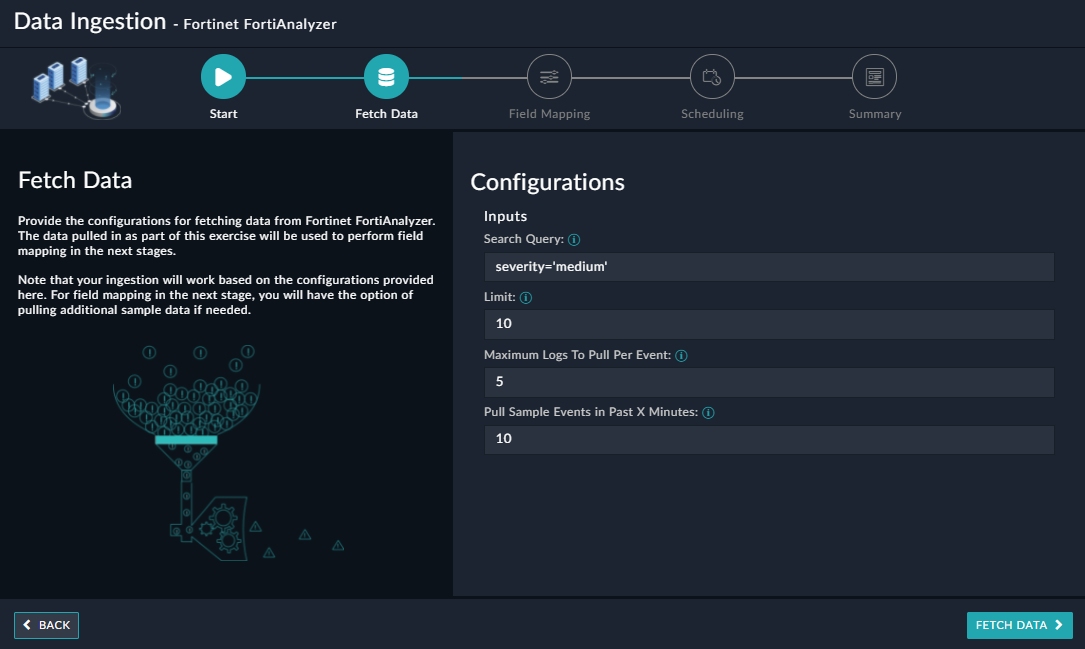This screenshot has width=1085, height=649.
Task: Focus the Limit input field
Action: 768,325
